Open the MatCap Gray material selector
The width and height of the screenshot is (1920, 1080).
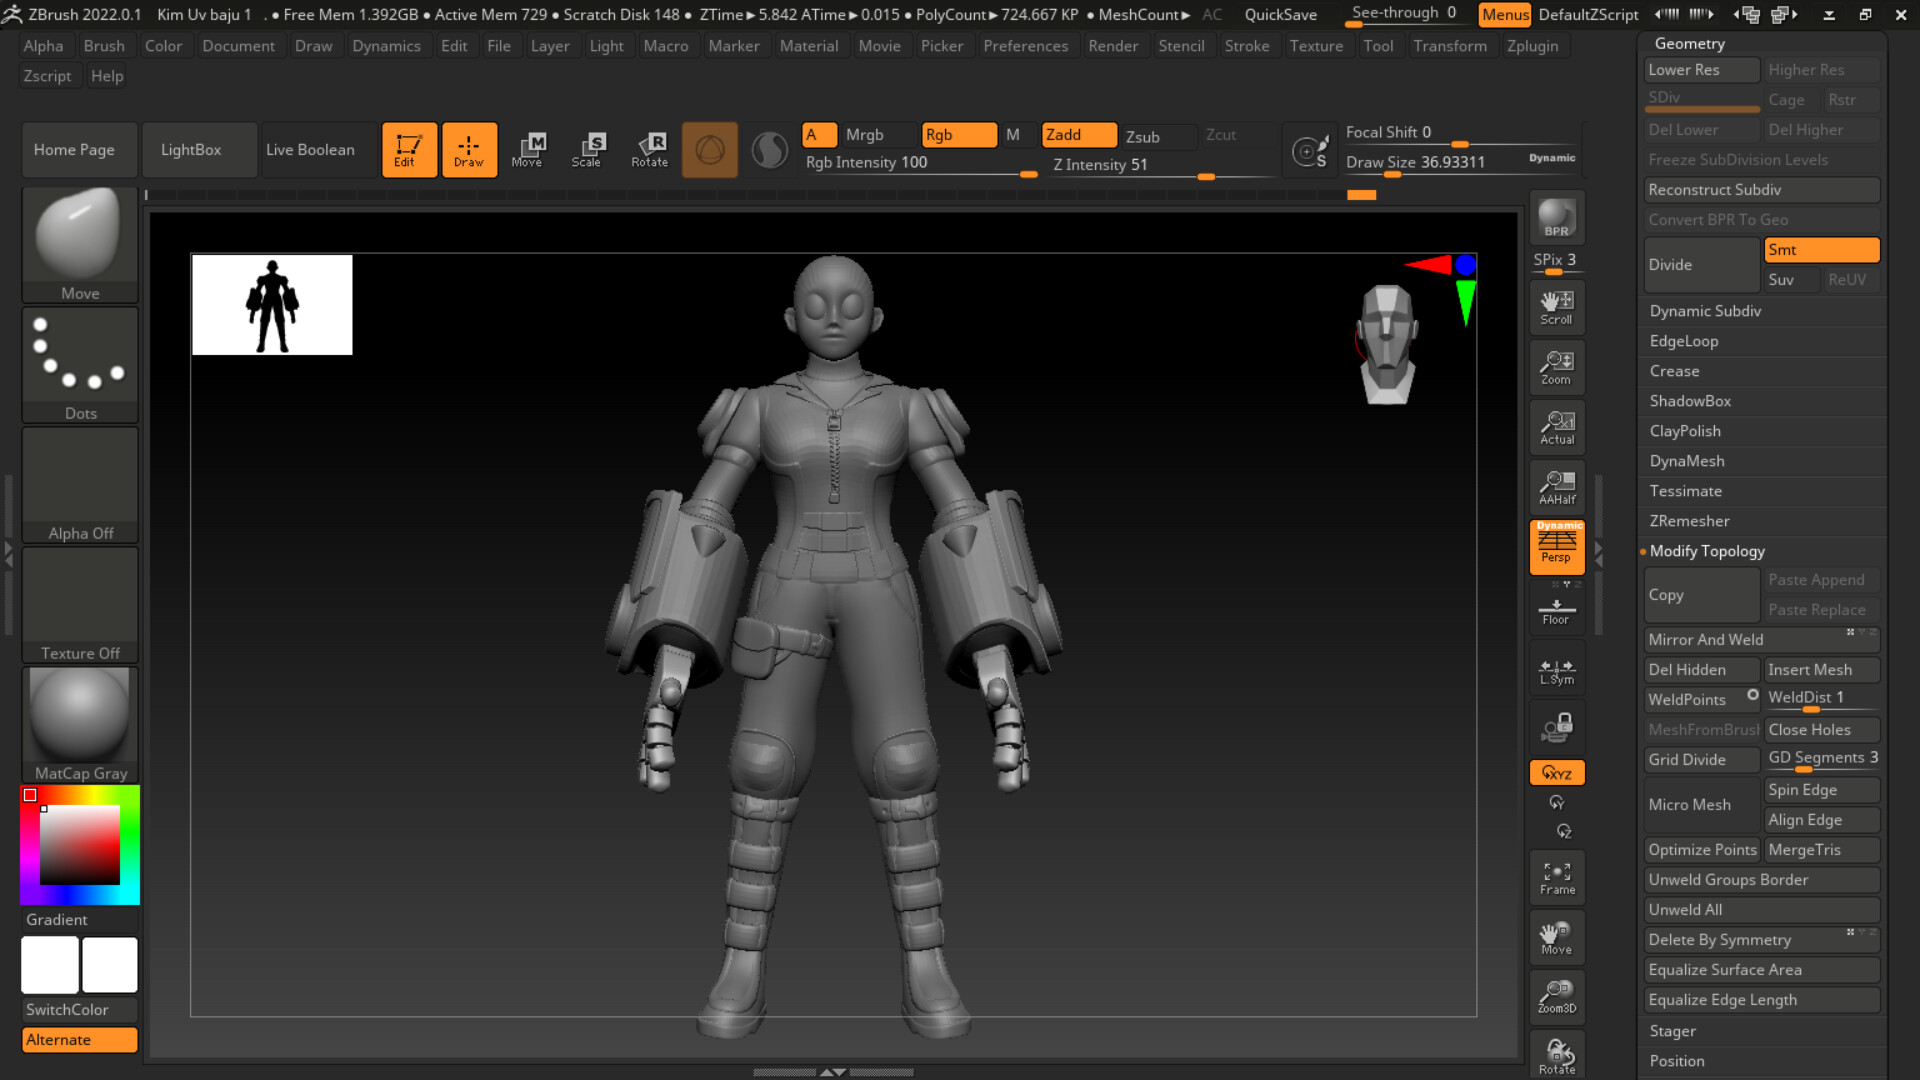[x=80, y=725]
